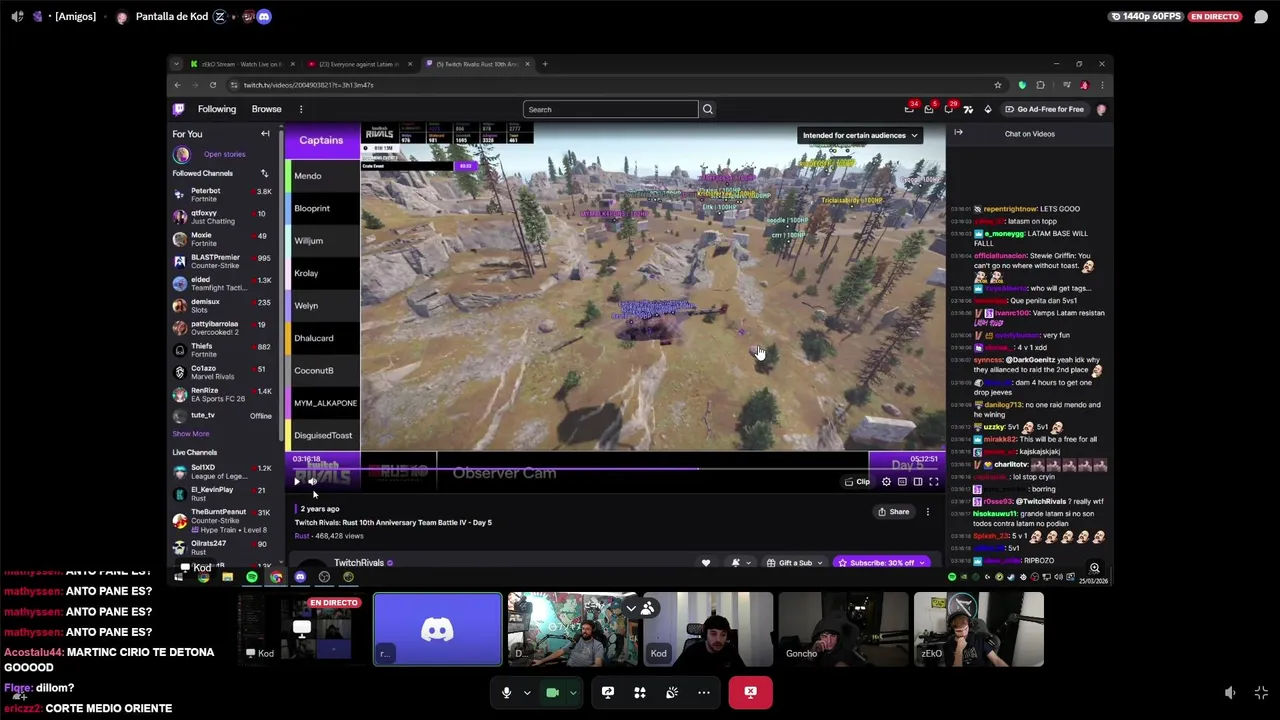The width and height of the screenshot is (1280, 720).
Task: Select zEKO's video tile
Action: click(x=978, y=629)
